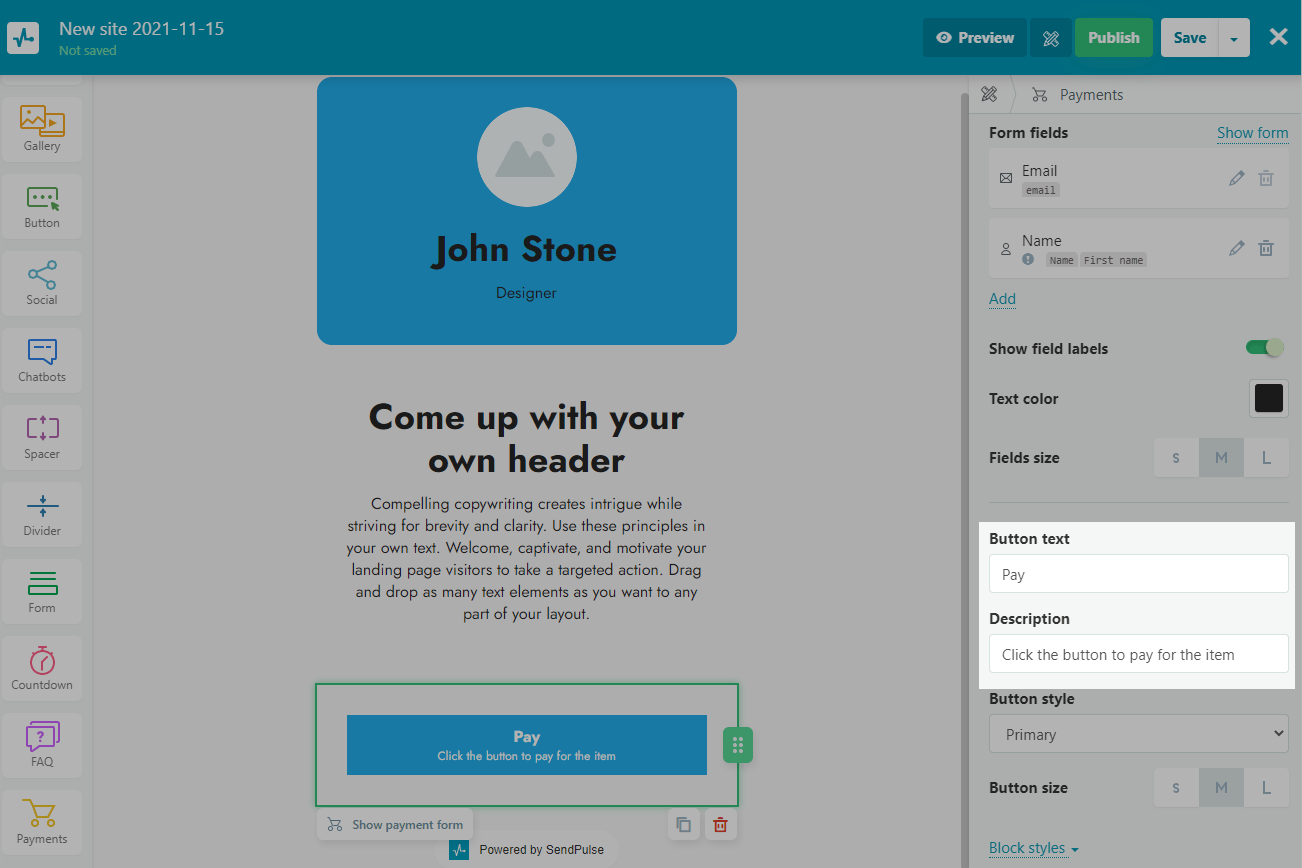Delete the Email form field

point(1266,178)
